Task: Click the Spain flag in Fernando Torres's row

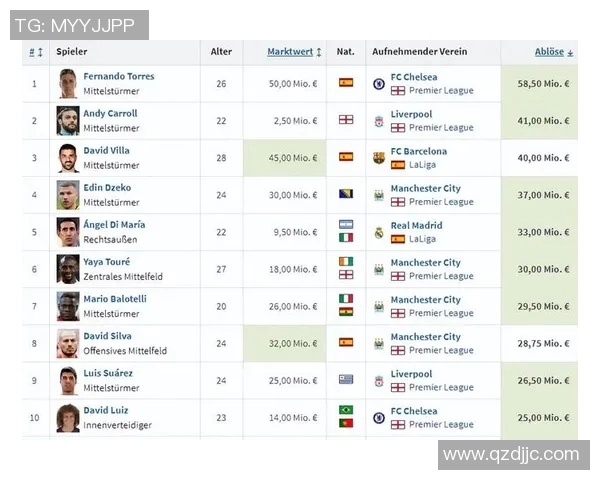Action: pos(346,83)
